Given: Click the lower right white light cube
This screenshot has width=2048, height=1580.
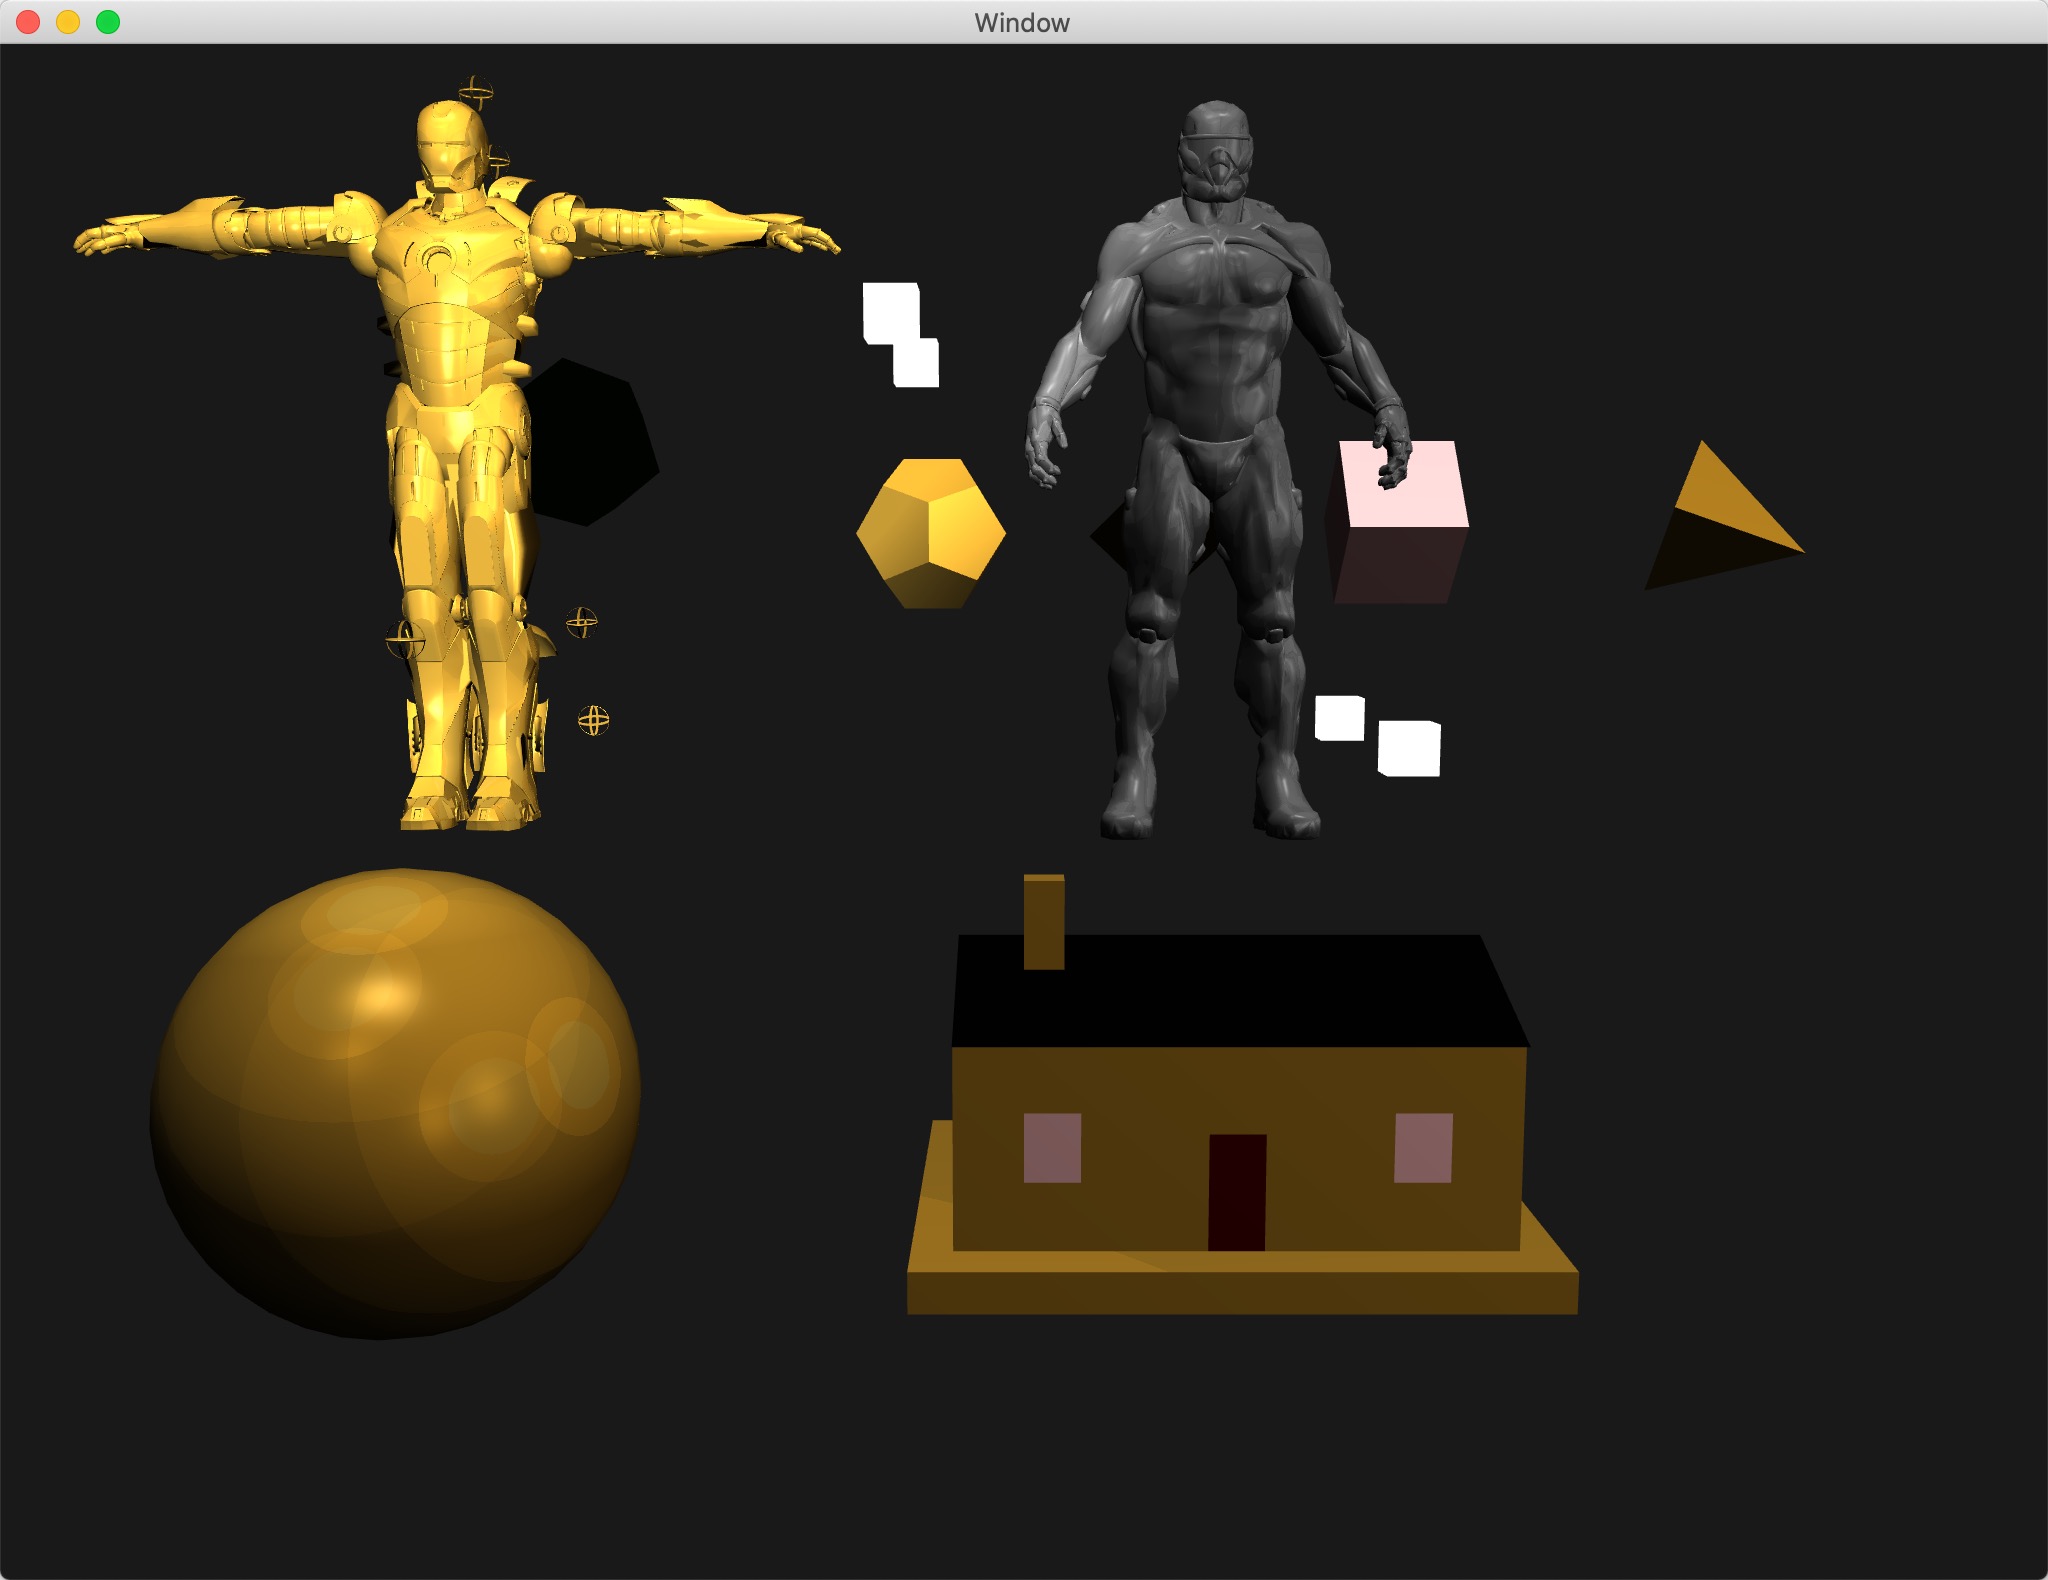Looking at the screenshot, I should point(1409,748).
